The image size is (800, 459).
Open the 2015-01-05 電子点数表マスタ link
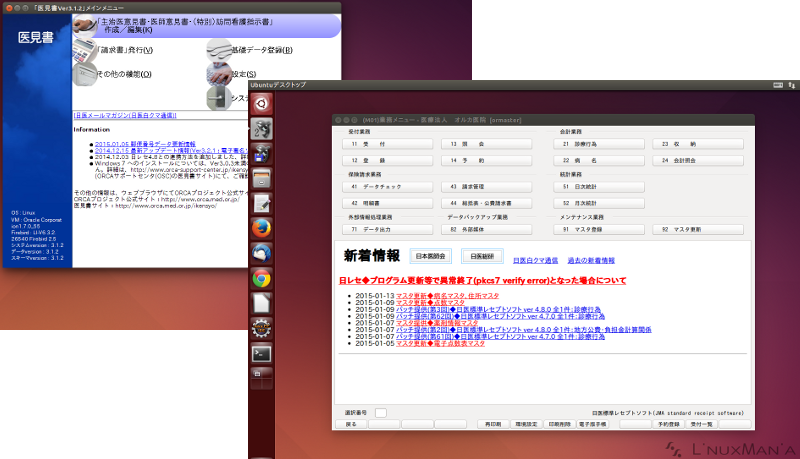pyautogui.click(x=440, y=344)
